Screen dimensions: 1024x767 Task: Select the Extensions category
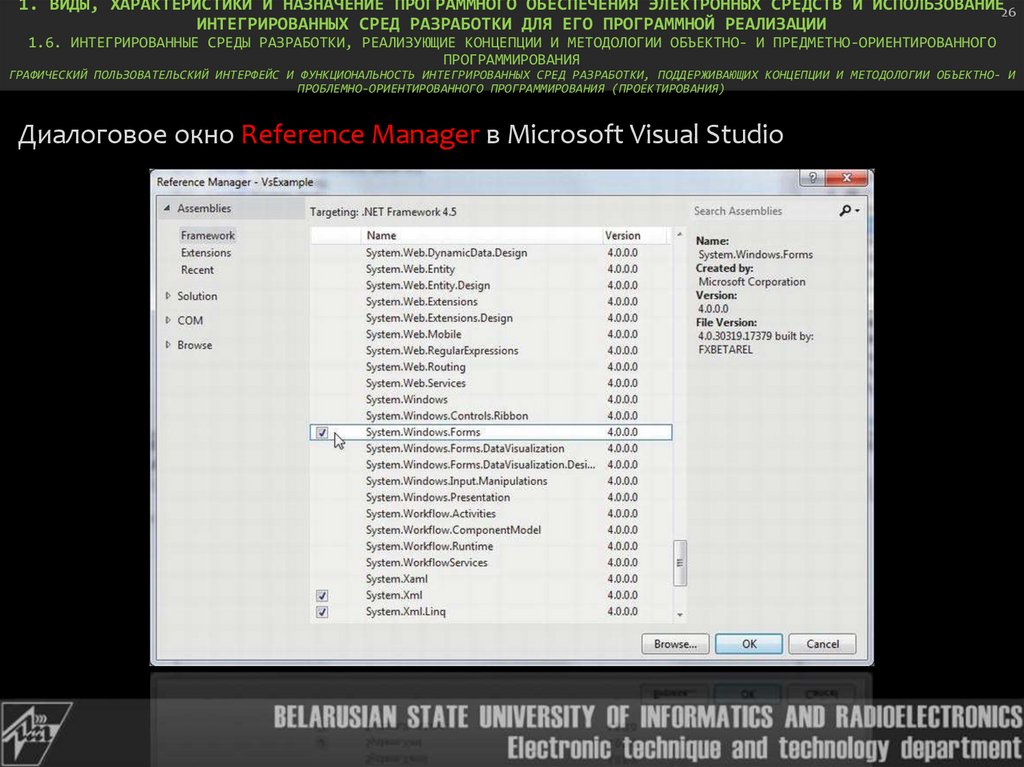pyautogui.click(x=205, y=253)
